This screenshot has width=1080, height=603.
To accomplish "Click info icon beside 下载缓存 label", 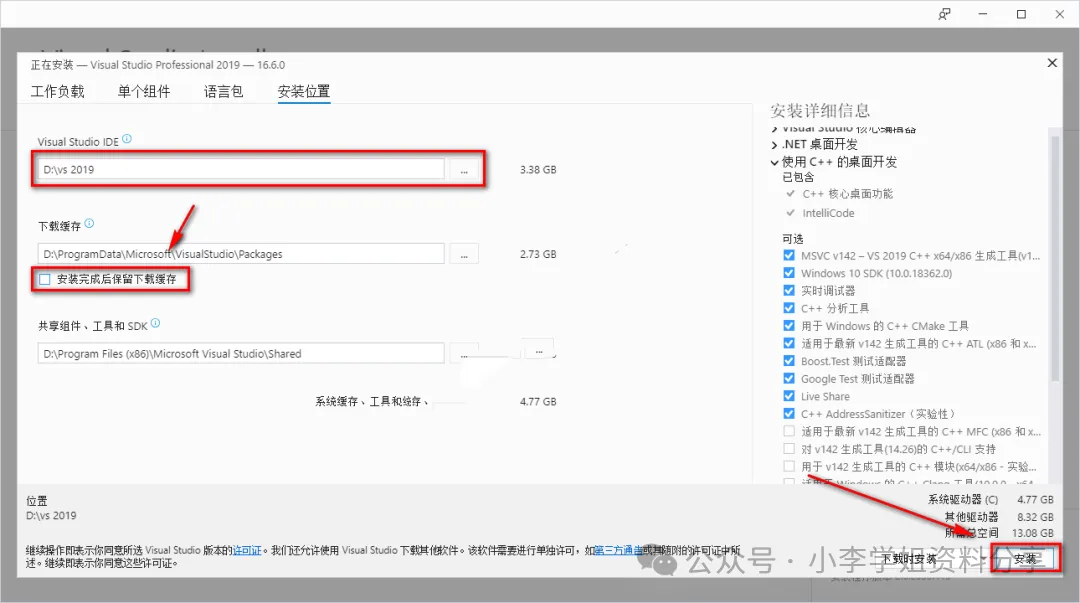I will pos(90,223).
